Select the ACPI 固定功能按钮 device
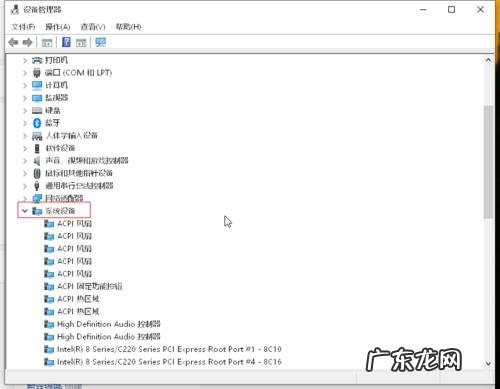500x389 pixels. pyautogui.click(x=90, y=286)
